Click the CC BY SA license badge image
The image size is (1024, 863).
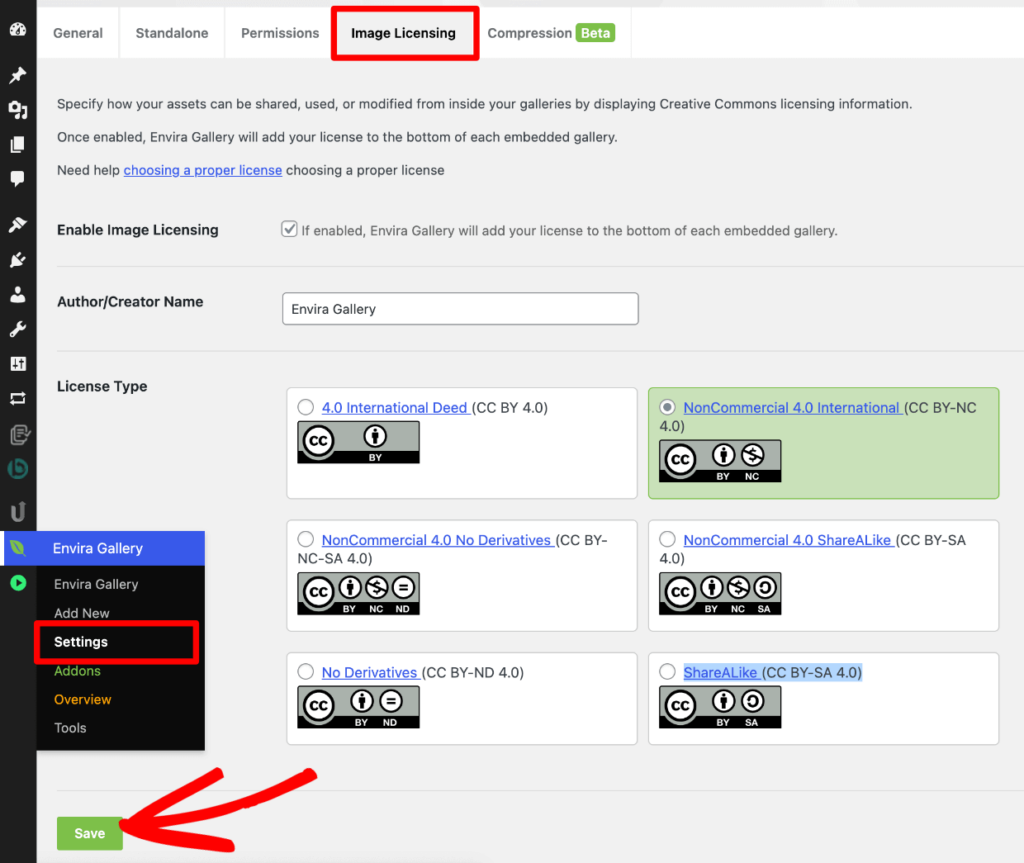pos(720,708)
